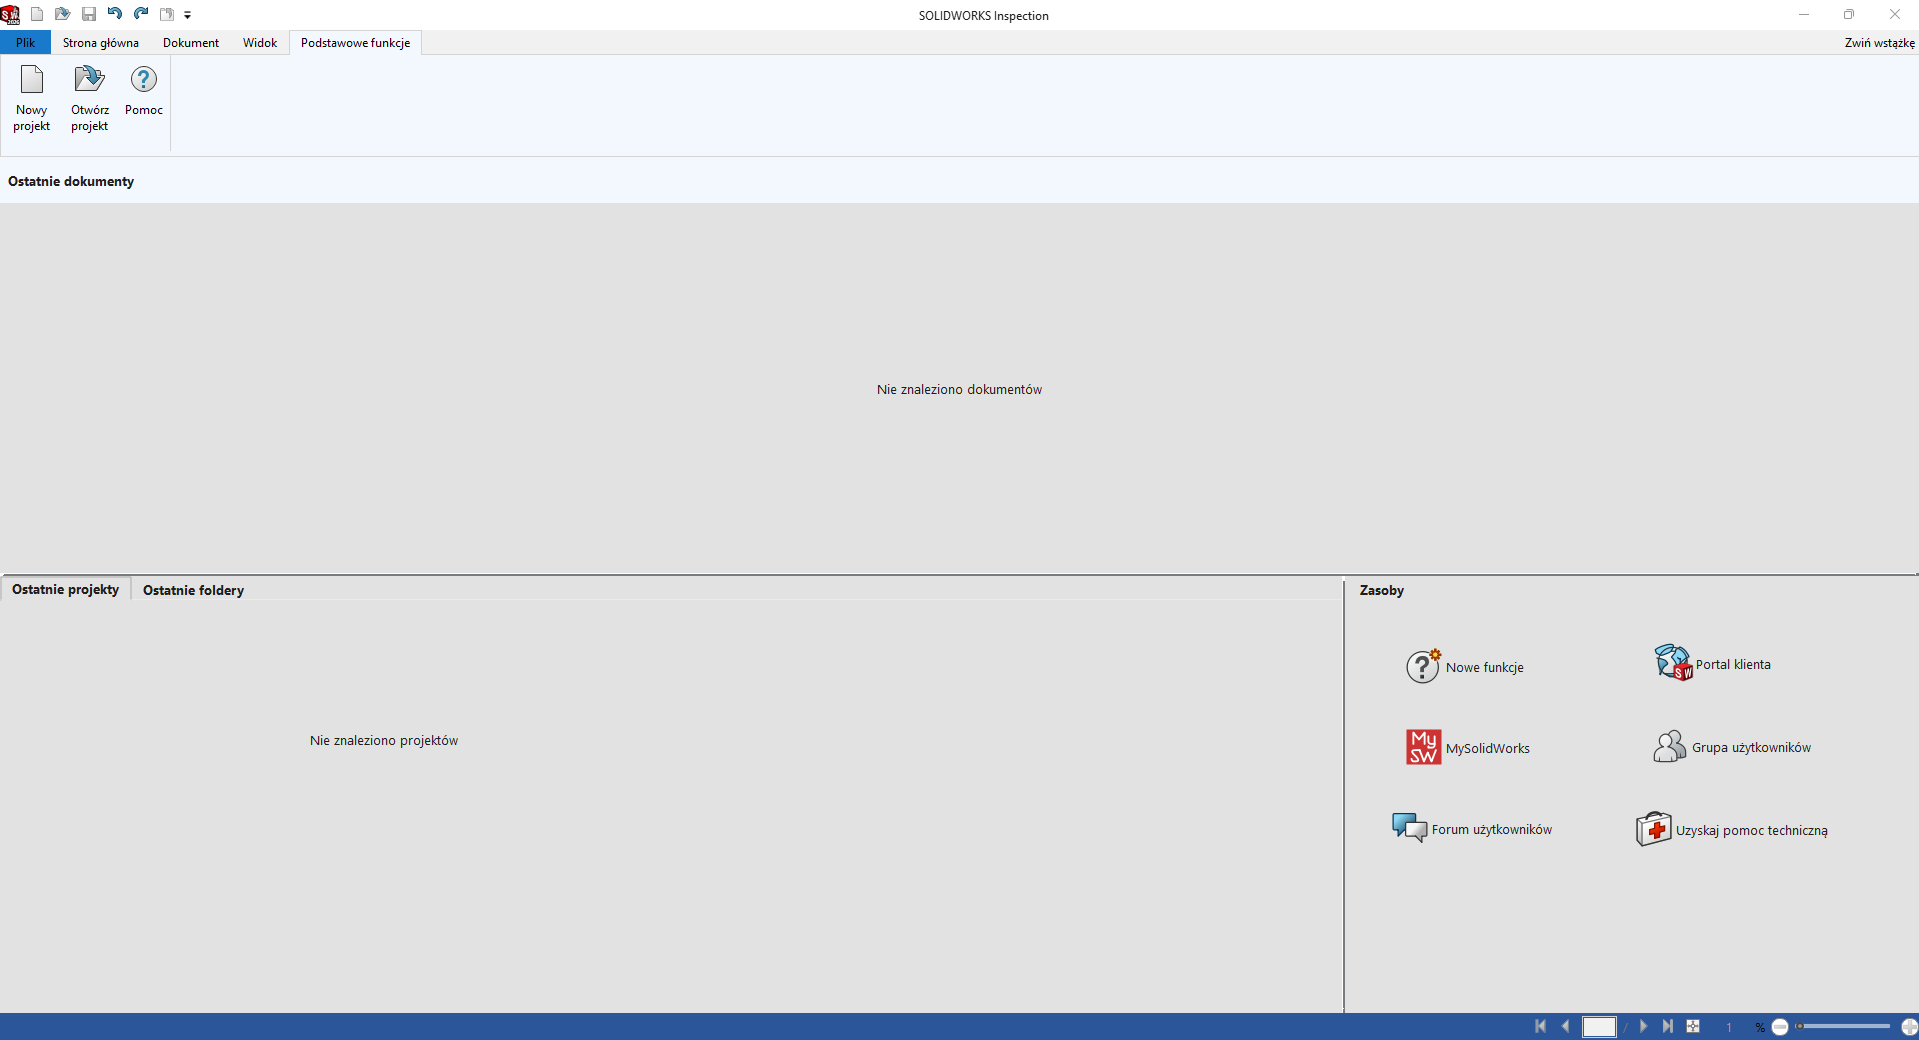Click the new document icon in quick access toolbar

pyautogui.click(x=37, y=15)
